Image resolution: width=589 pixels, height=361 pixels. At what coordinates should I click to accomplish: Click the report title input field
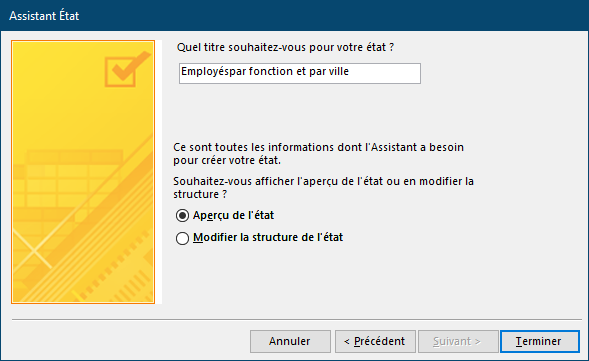[300, 73]
